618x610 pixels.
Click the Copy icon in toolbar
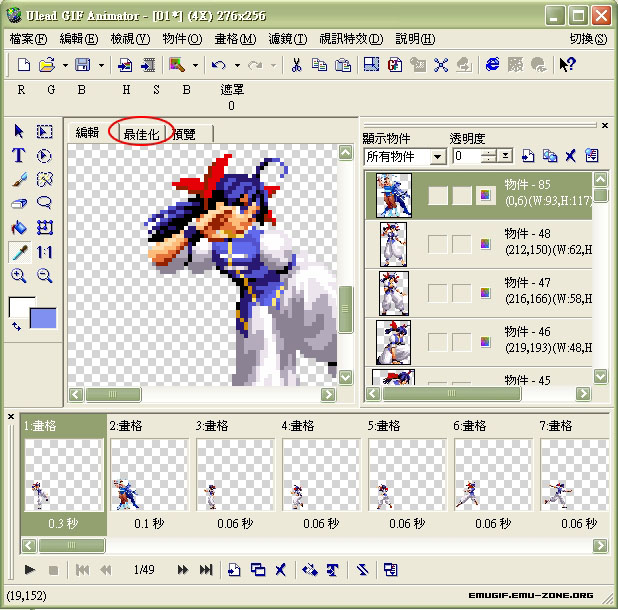319,65
